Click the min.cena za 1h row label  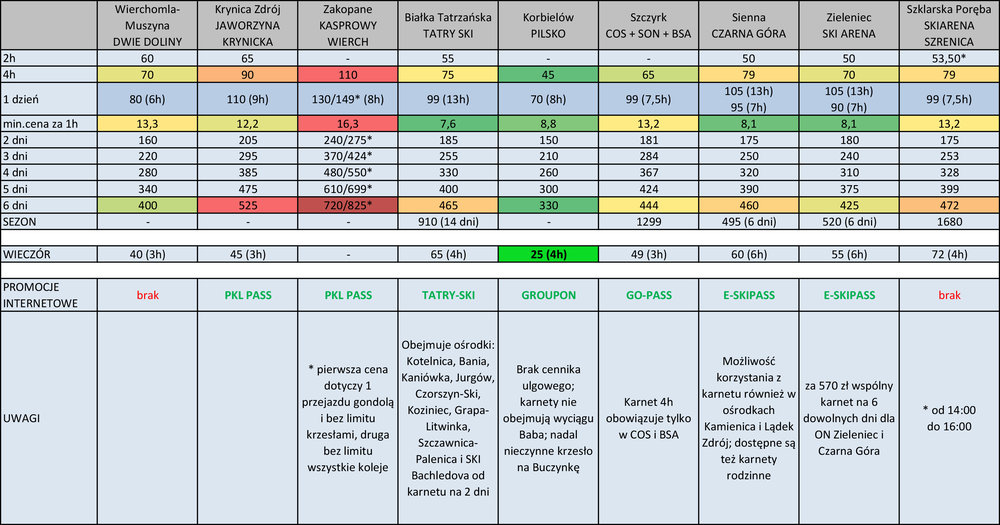(x=49, y=124)
